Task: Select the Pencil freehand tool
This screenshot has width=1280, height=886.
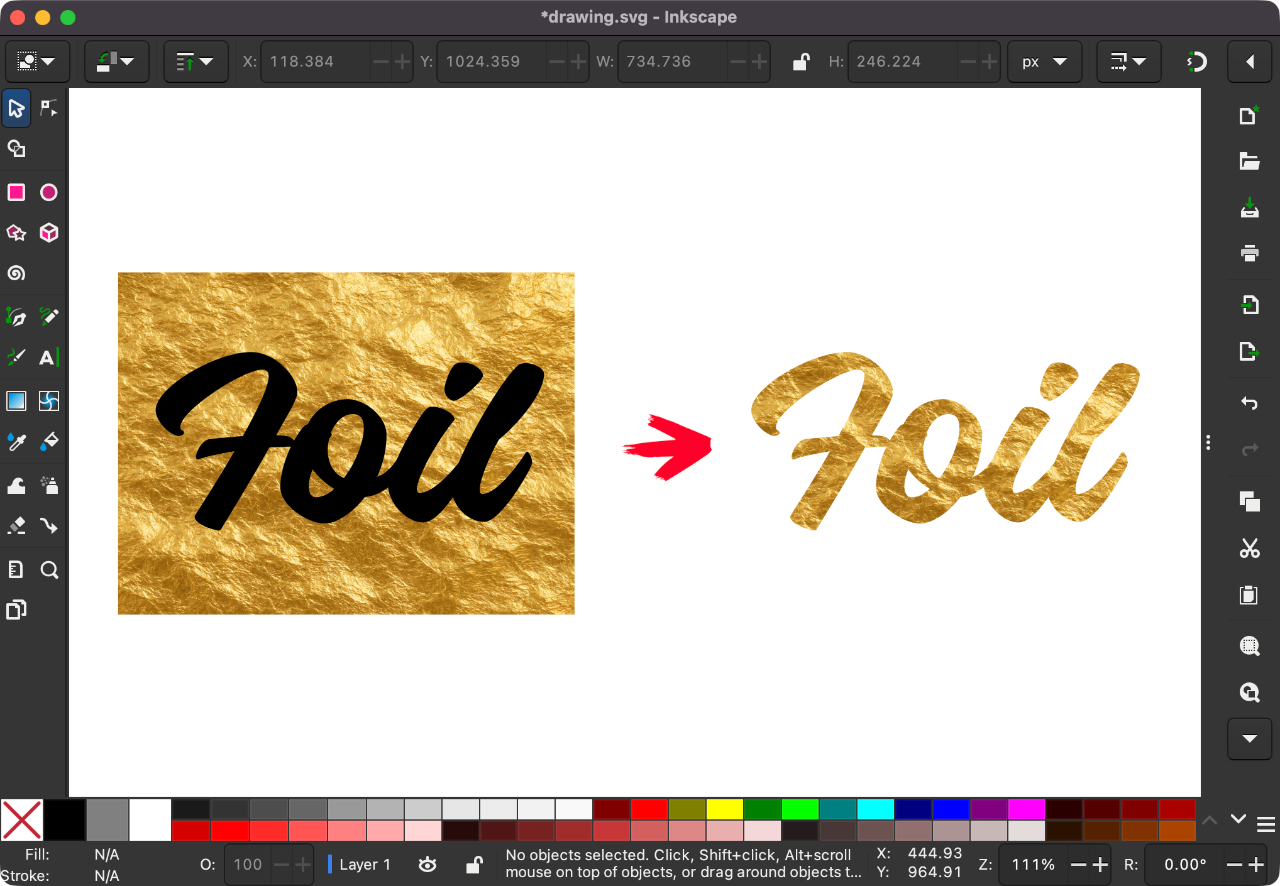Action: click(x=48, y=316)
